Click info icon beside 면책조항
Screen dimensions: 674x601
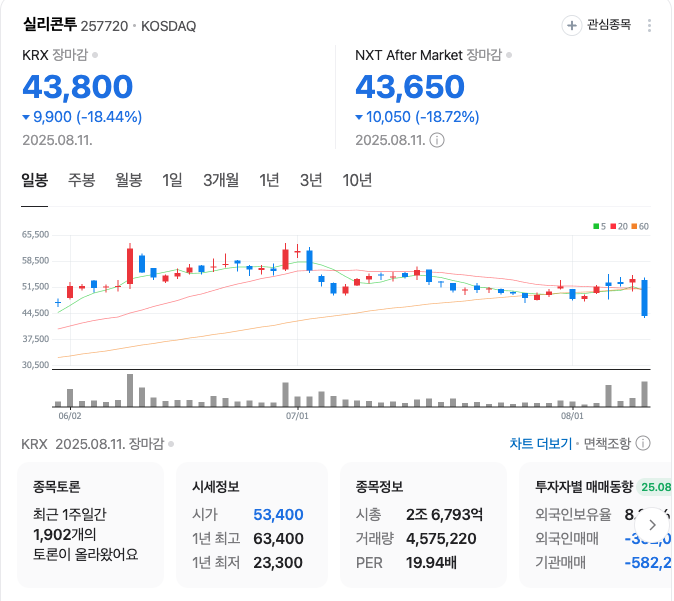point(643,443)
